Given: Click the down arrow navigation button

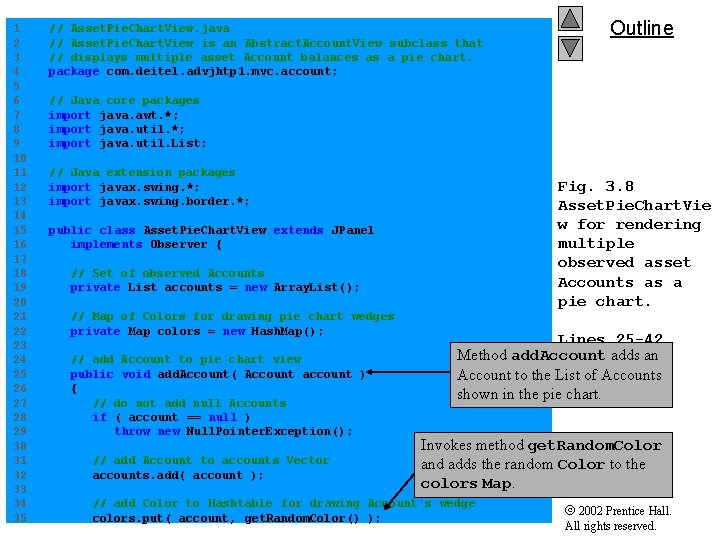Looking at the screenshot, I should click(570, 49).
